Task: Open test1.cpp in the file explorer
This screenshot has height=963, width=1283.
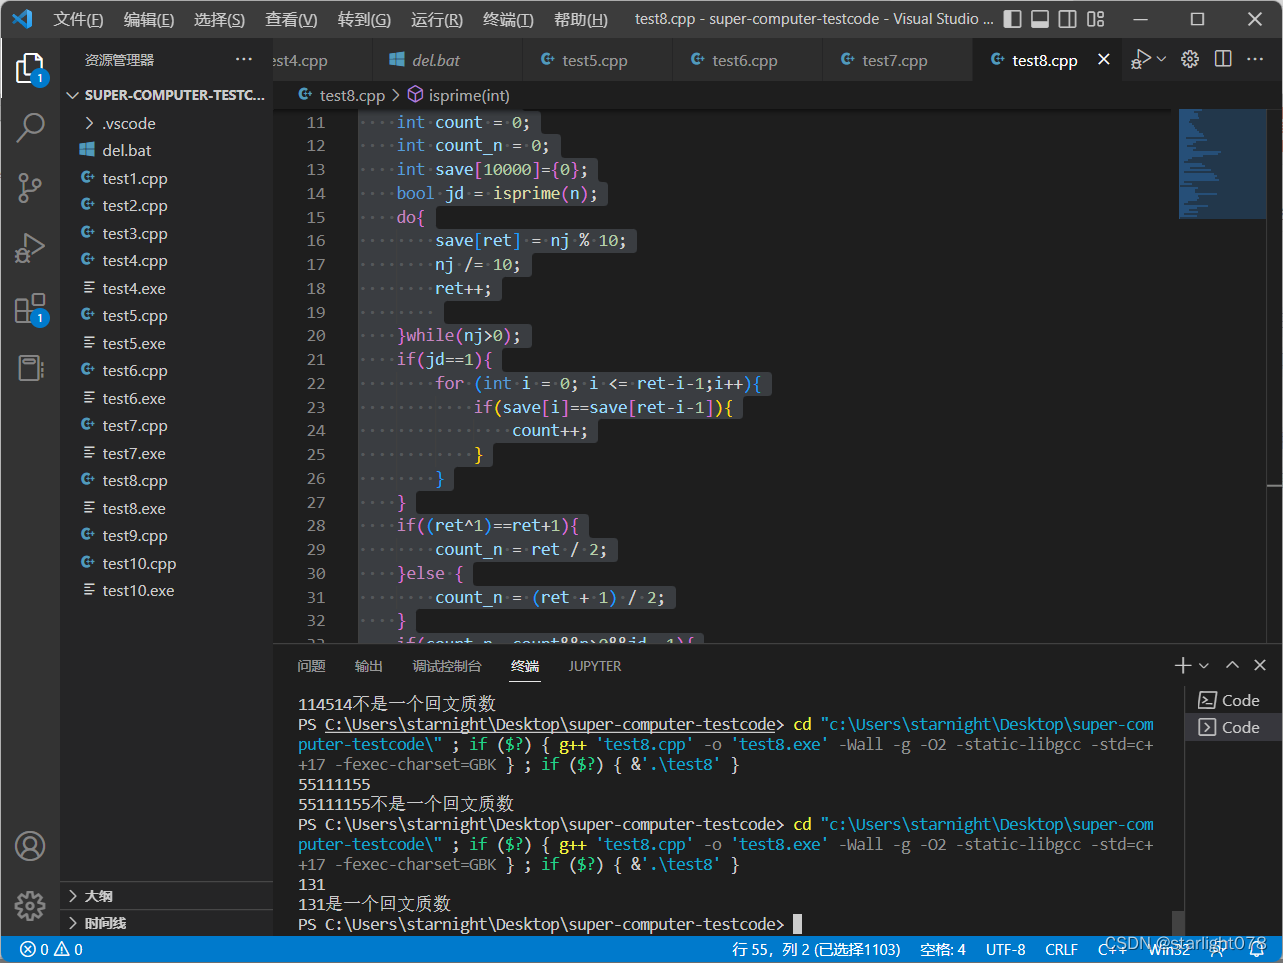Action: (166, 178)
